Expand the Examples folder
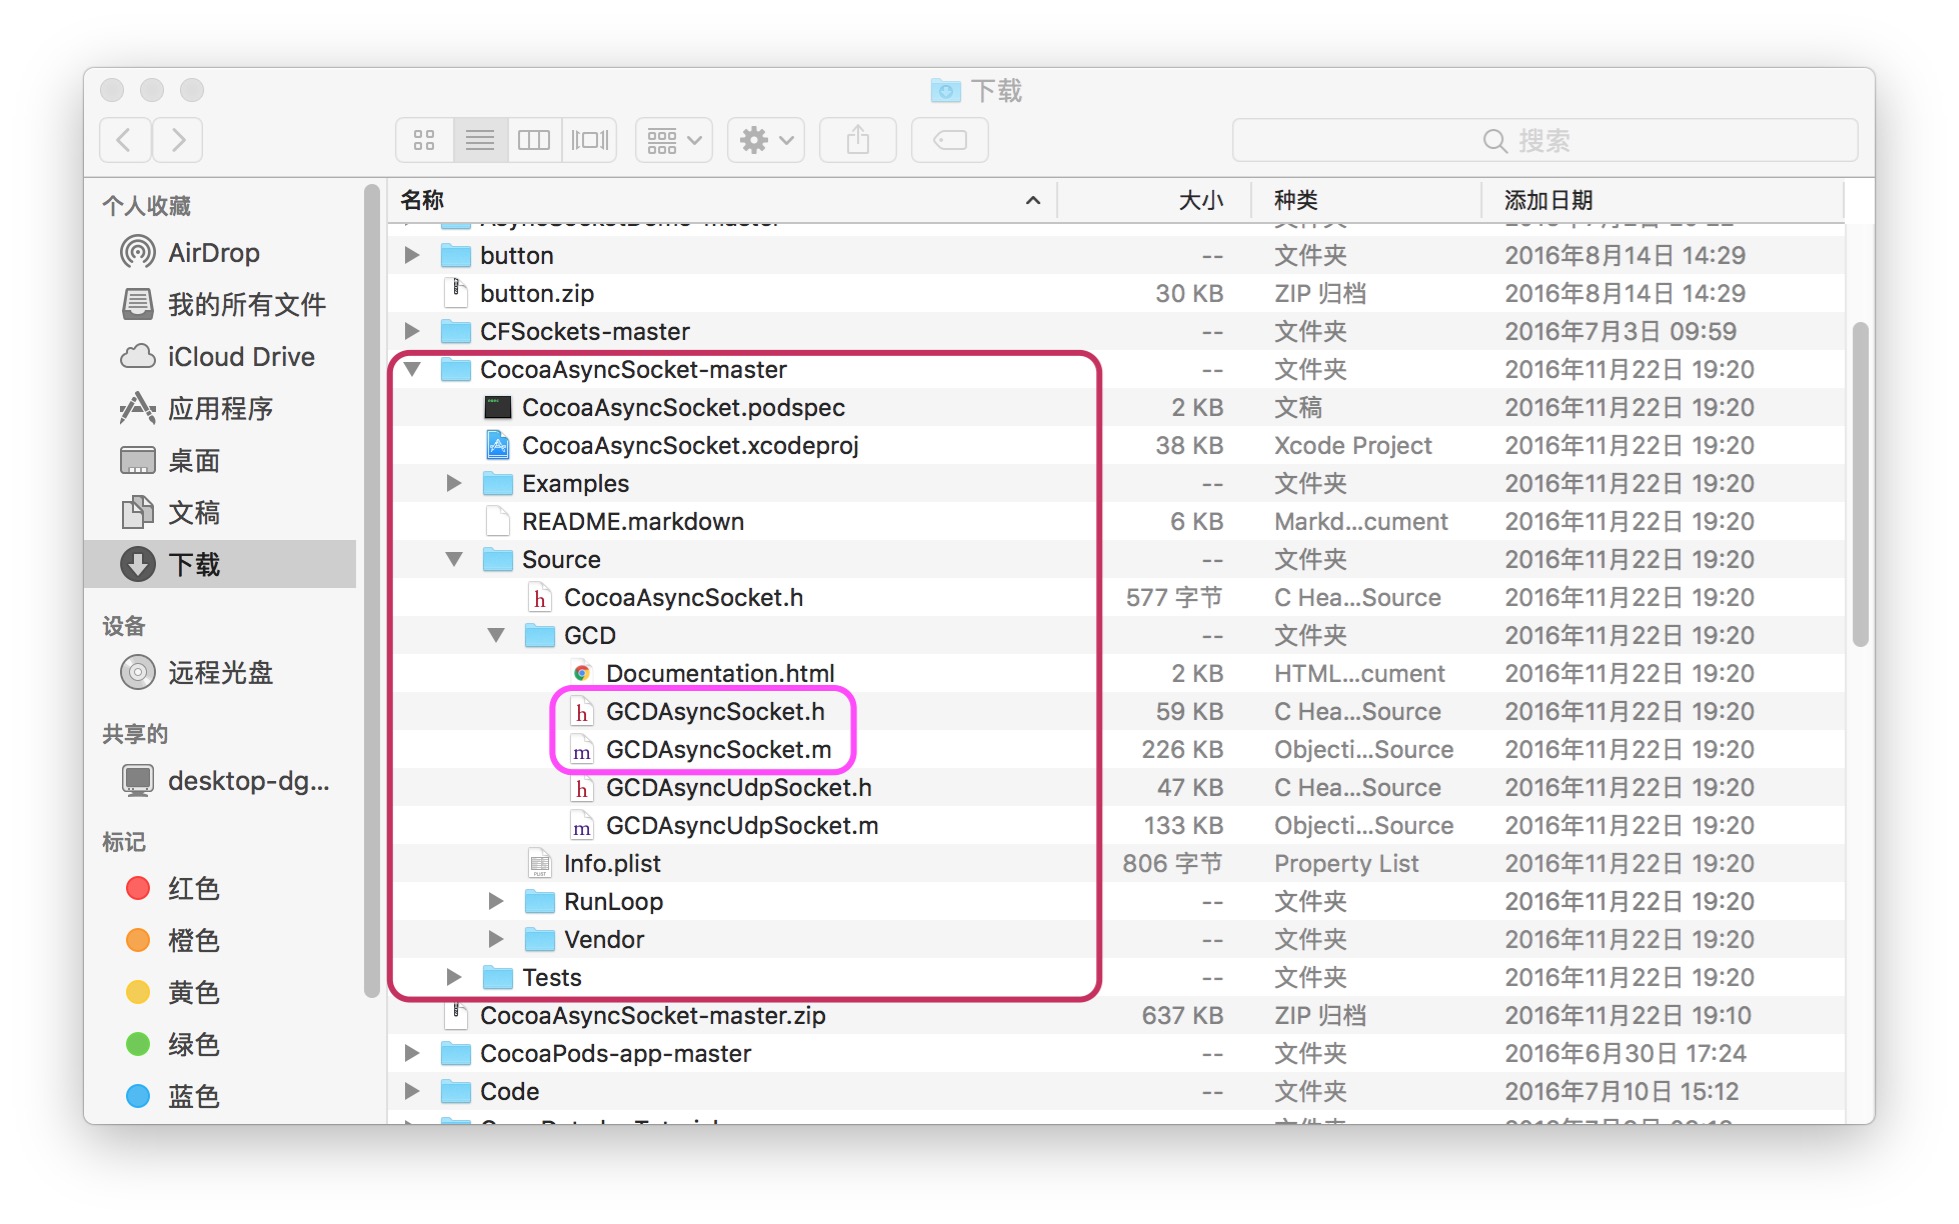 tap(453, 483)
